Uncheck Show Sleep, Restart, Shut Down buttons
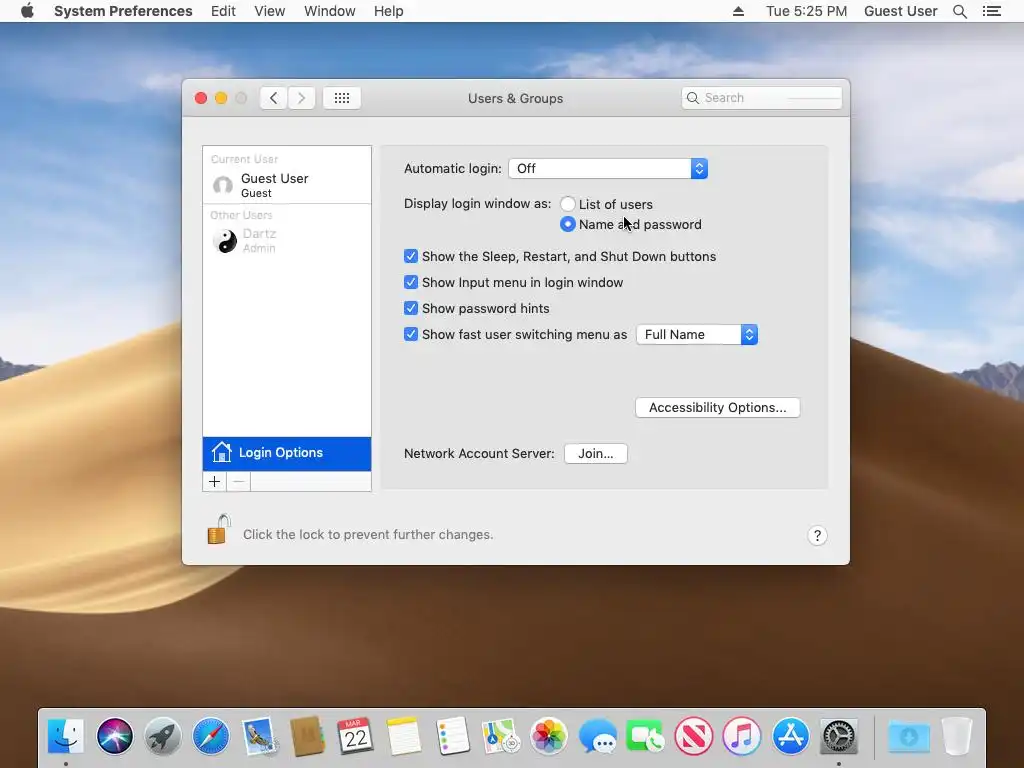The height and width of the screenshot is (768, 1024). [x=411, y=256]
